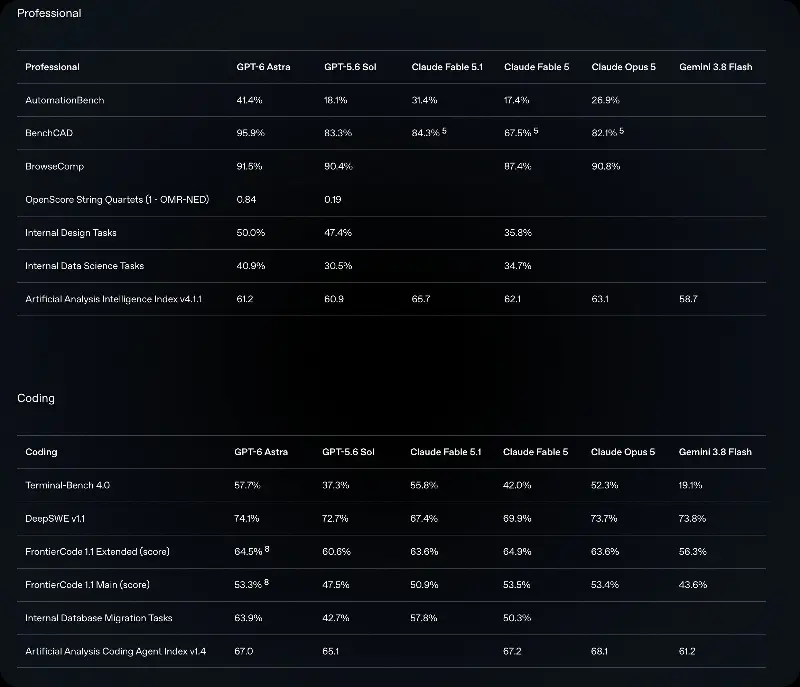Click the 83.3% BenchCAD value for GPT-5.6 Sol
800x687 pixels.
[x=338, y=133]
